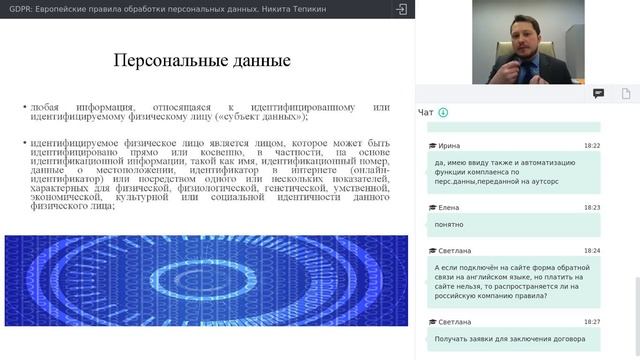The width and height of the screenshot is (640, 360).
Task: Click the message 'понятно'
Action: (514, 225)
